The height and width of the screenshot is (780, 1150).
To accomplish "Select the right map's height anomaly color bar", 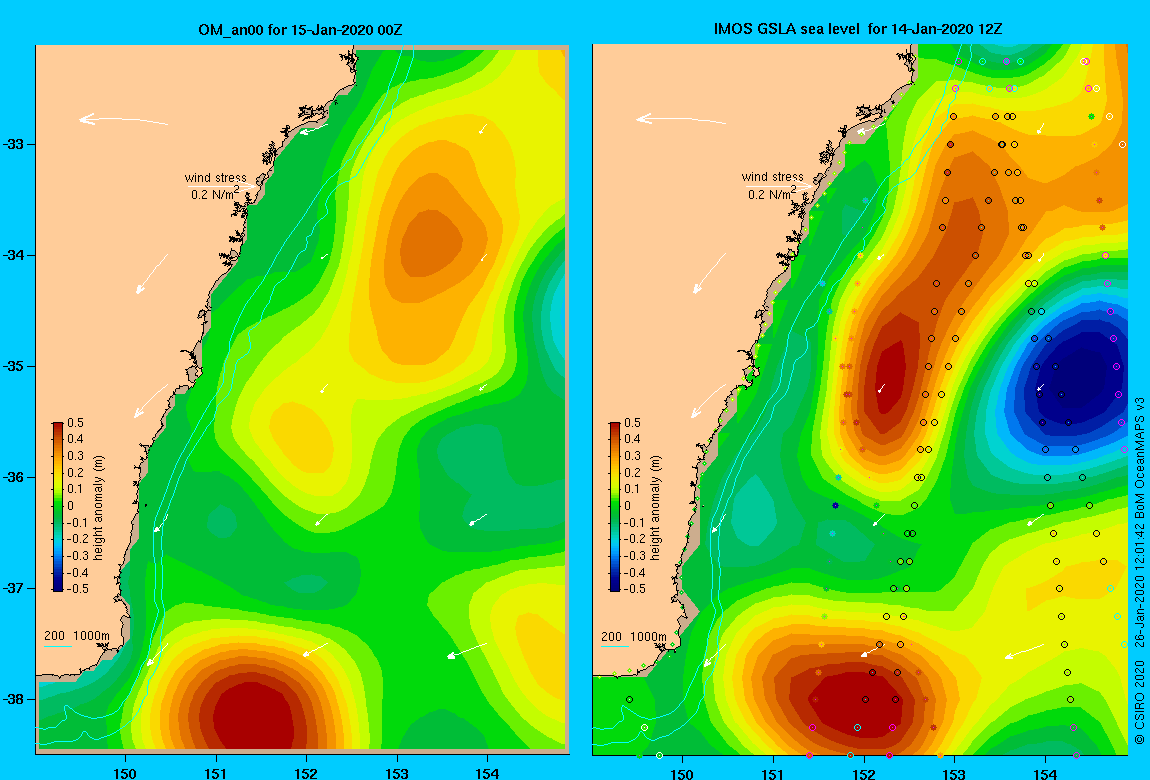I will pyautogui.click(x=615, y=507).
